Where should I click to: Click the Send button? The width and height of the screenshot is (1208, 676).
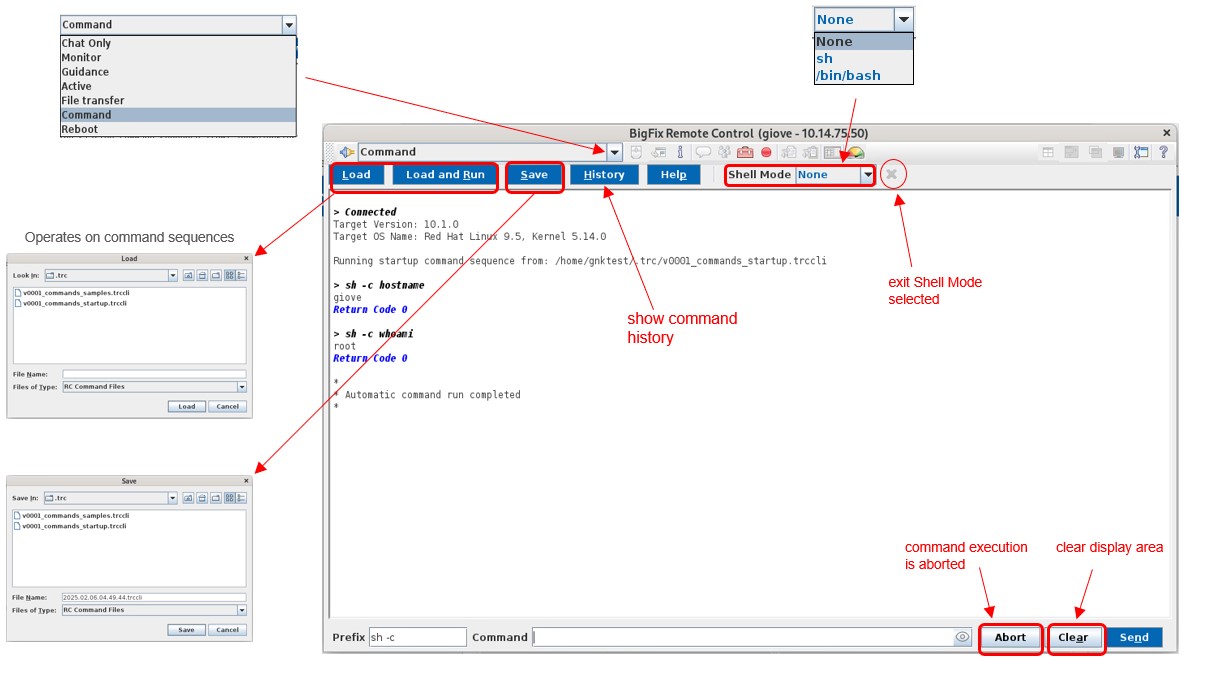click(1134, 637)
